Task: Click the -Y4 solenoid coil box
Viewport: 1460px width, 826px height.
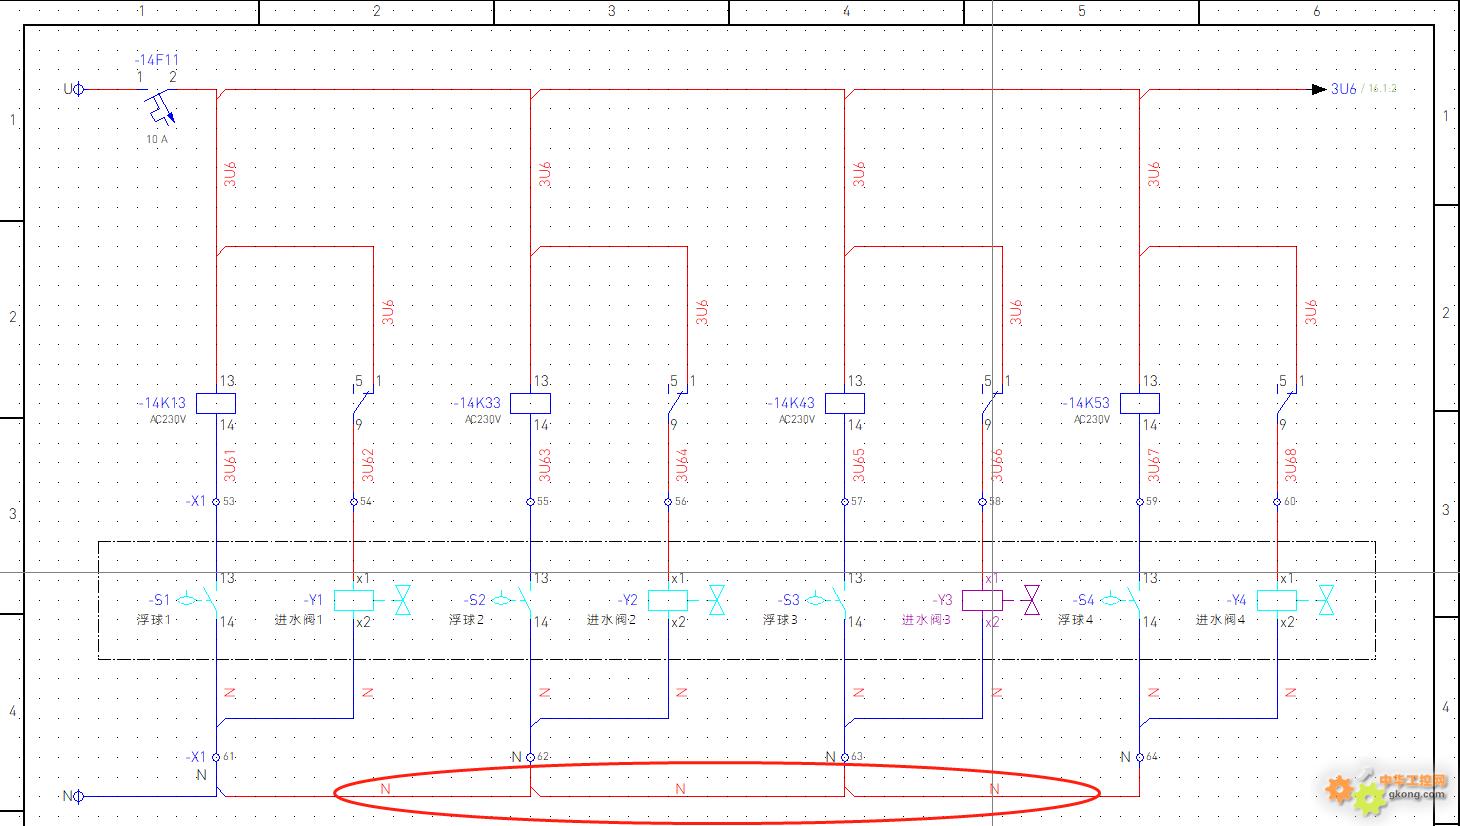Action: tap(1277, 600)
